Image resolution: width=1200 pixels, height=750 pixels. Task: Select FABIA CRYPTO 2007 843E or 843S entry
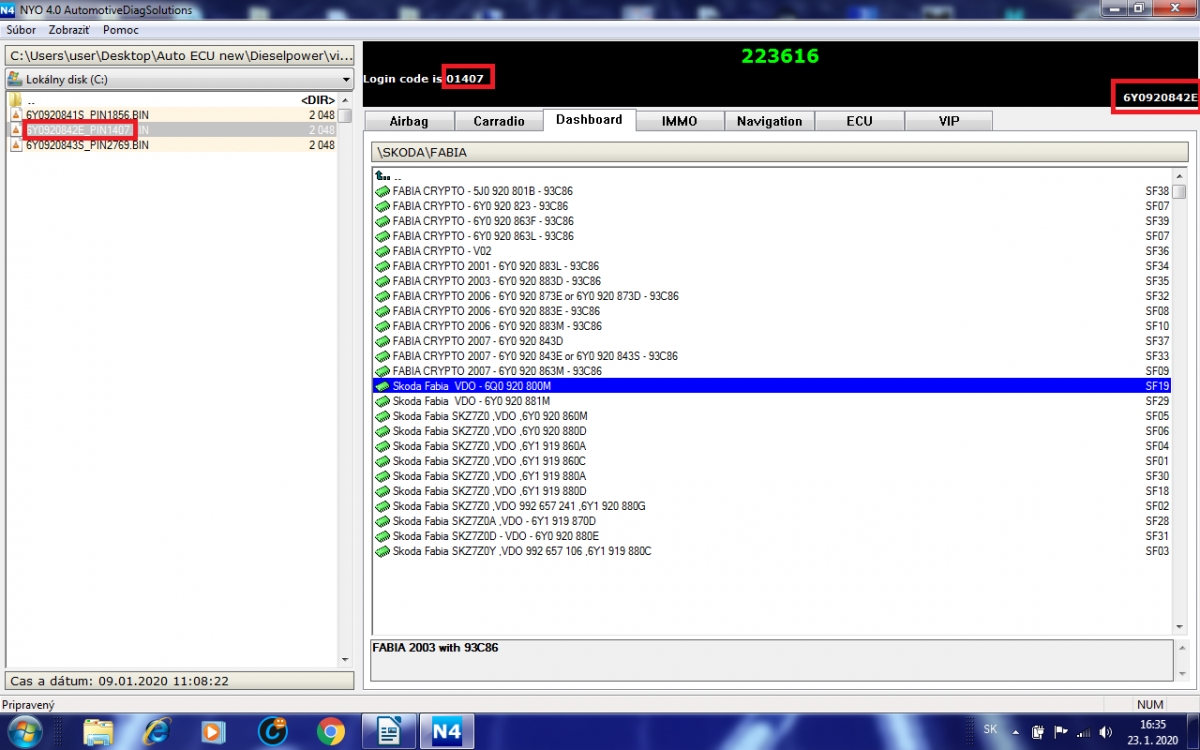click(x=771, y=356)
